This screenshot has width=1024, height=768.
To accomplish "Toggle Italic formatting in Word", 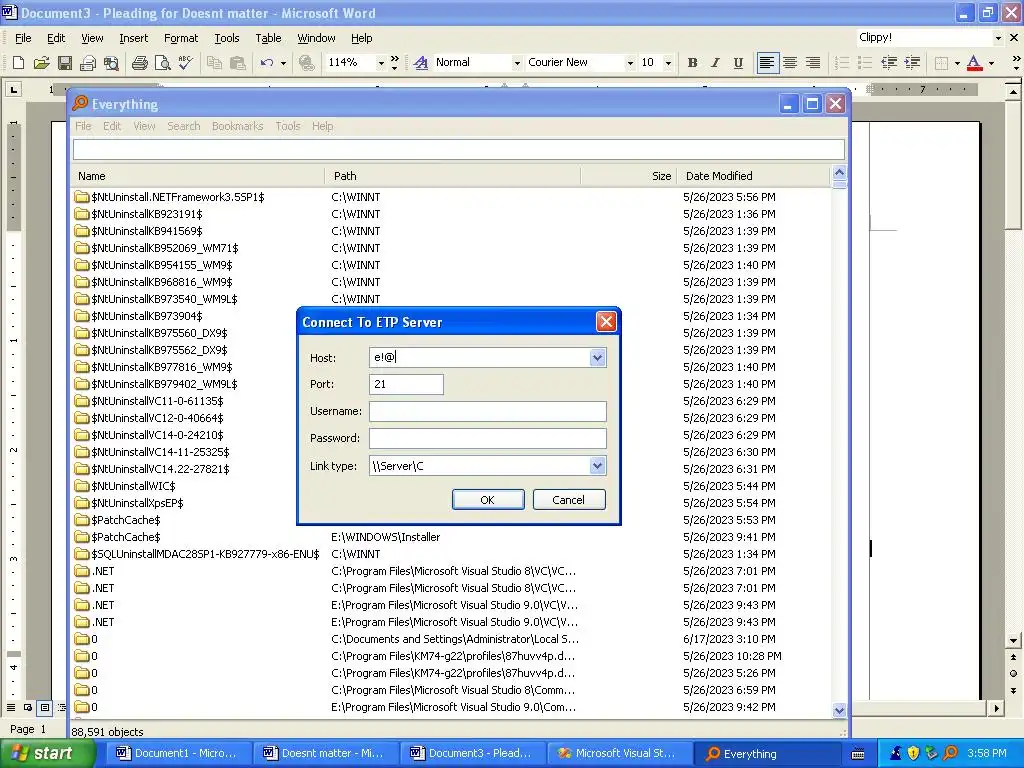I will (715, 63).
